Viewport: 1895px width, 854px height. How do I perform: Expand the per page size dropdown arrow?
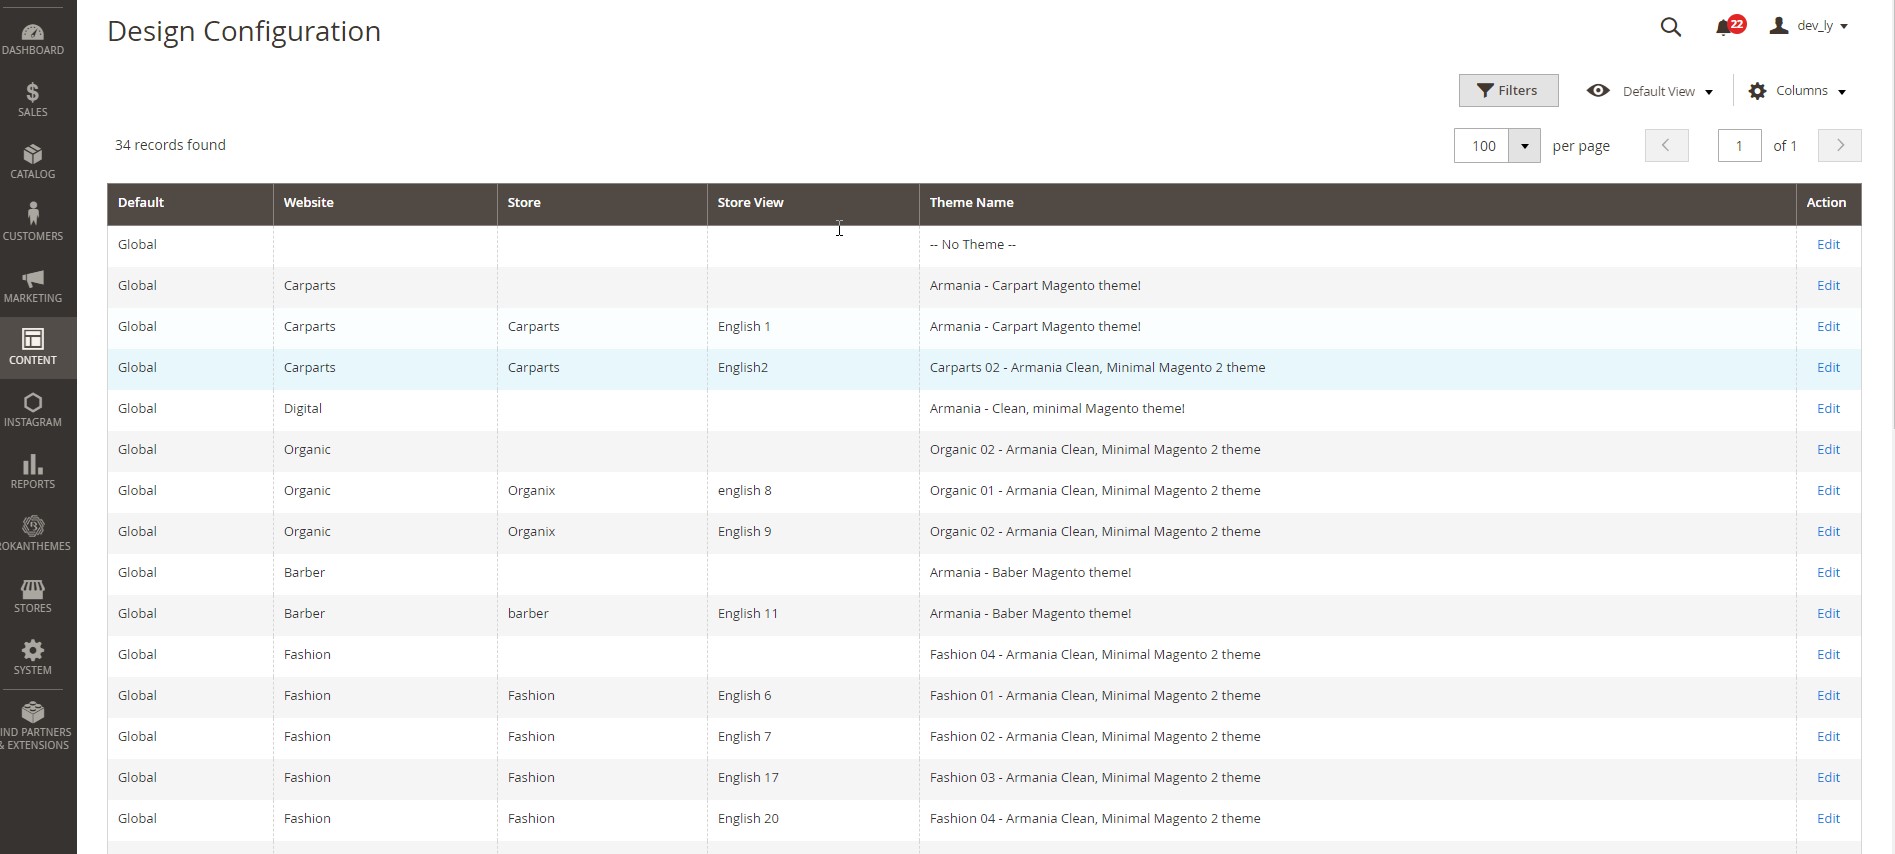pos(1524,146)
